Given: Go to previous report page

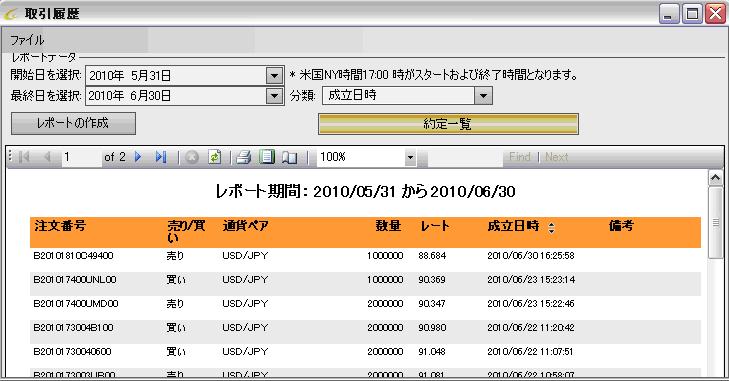Looking at the screenshot, I should coord(47,157).
